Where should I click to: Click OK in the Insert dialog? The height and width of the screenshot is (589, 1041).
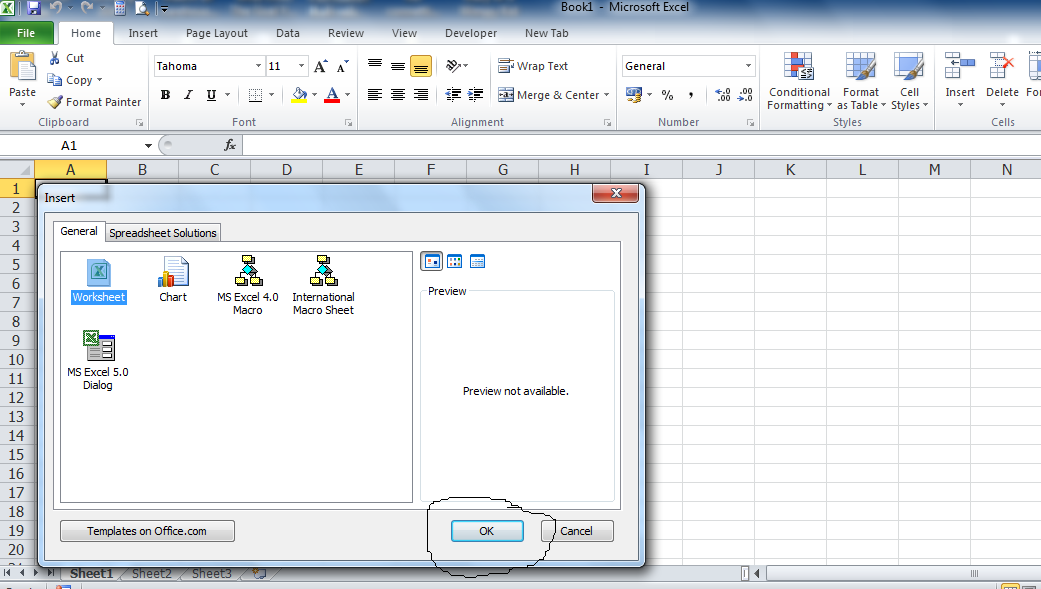(487, 531)
